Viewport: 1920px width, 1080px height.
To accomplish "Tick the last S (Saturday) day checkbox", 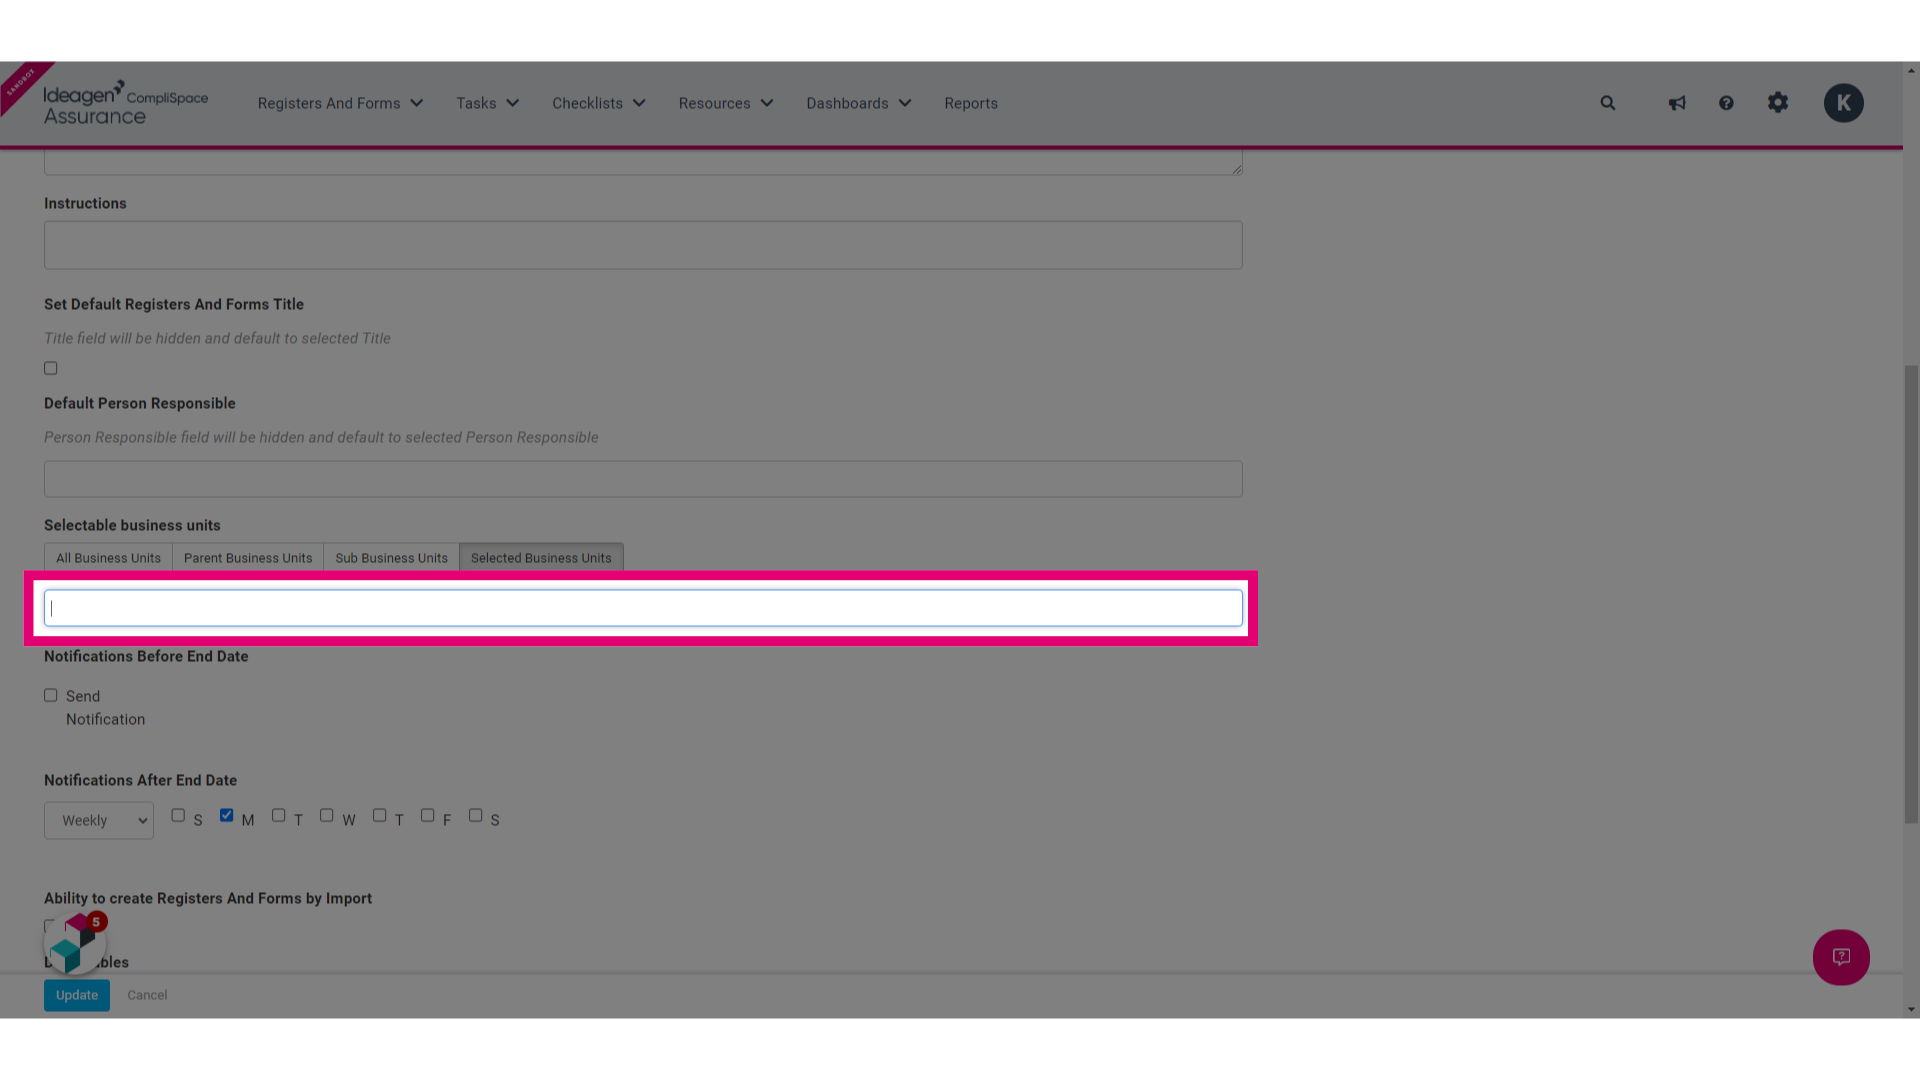I will (x=476, y=815).
